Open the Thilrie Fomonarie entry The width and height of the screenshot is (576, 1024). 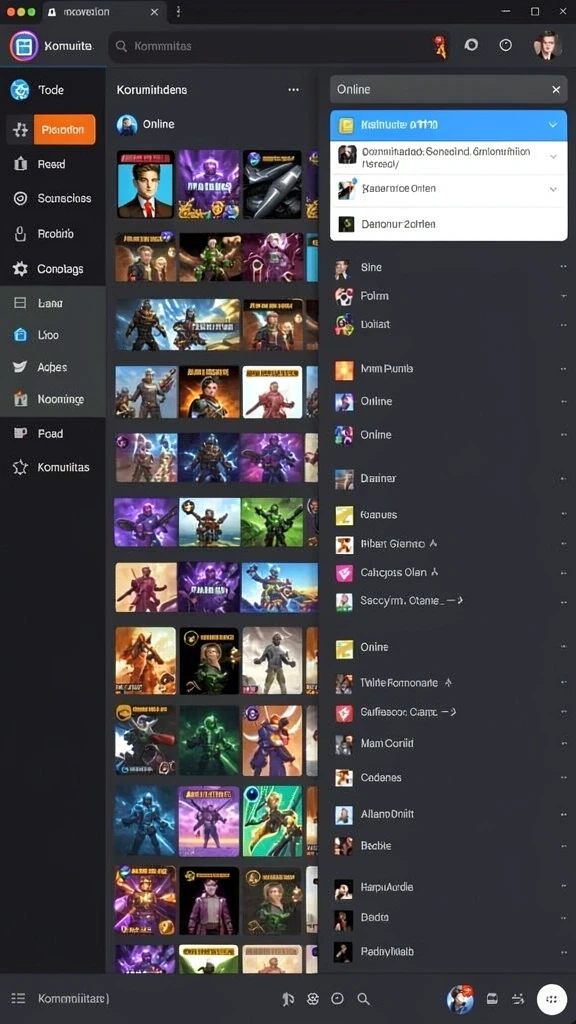pyautogui.click(x=449, y=682)
